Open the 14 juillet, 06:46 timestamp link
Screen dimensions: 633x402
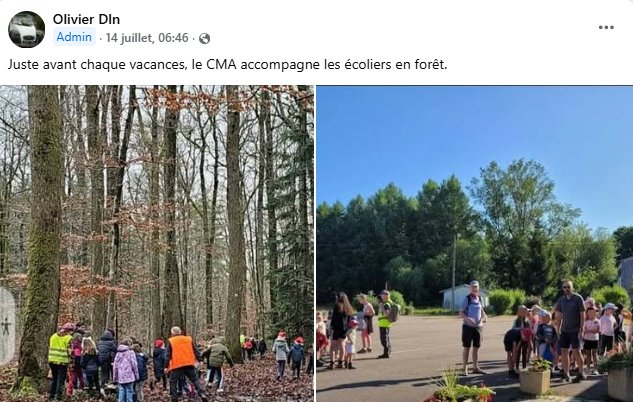tap(147, 38)
